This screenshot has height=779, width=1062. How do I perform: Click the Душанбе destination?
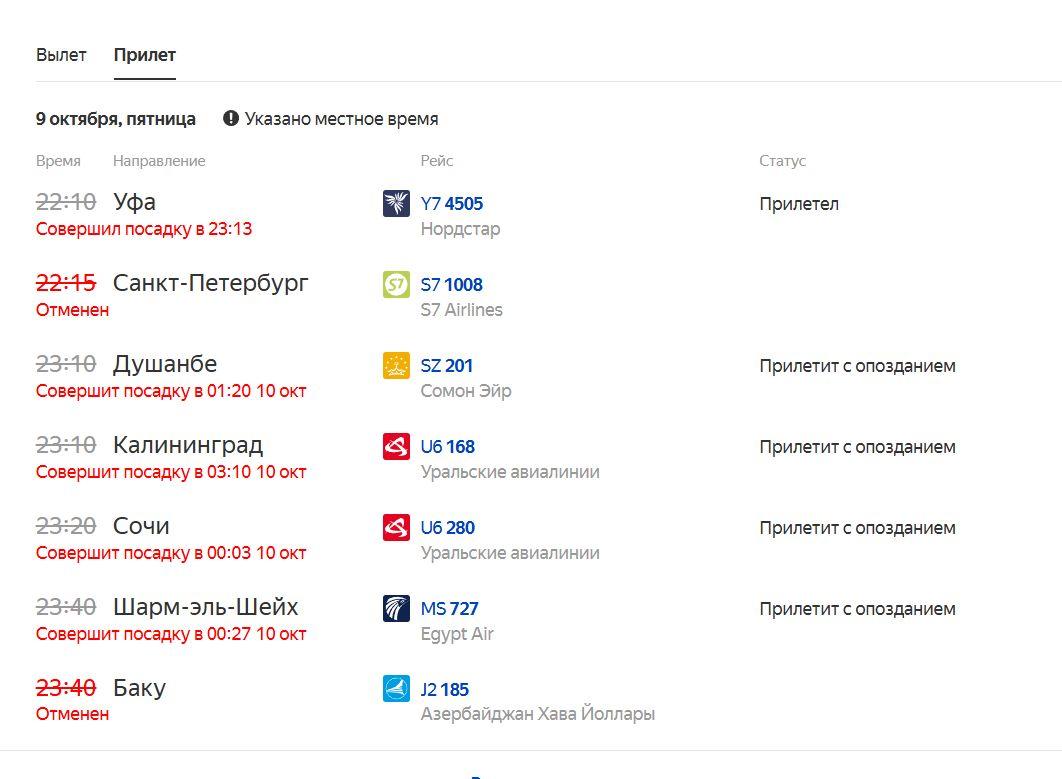pyautogui.click(x=165, y=364)
